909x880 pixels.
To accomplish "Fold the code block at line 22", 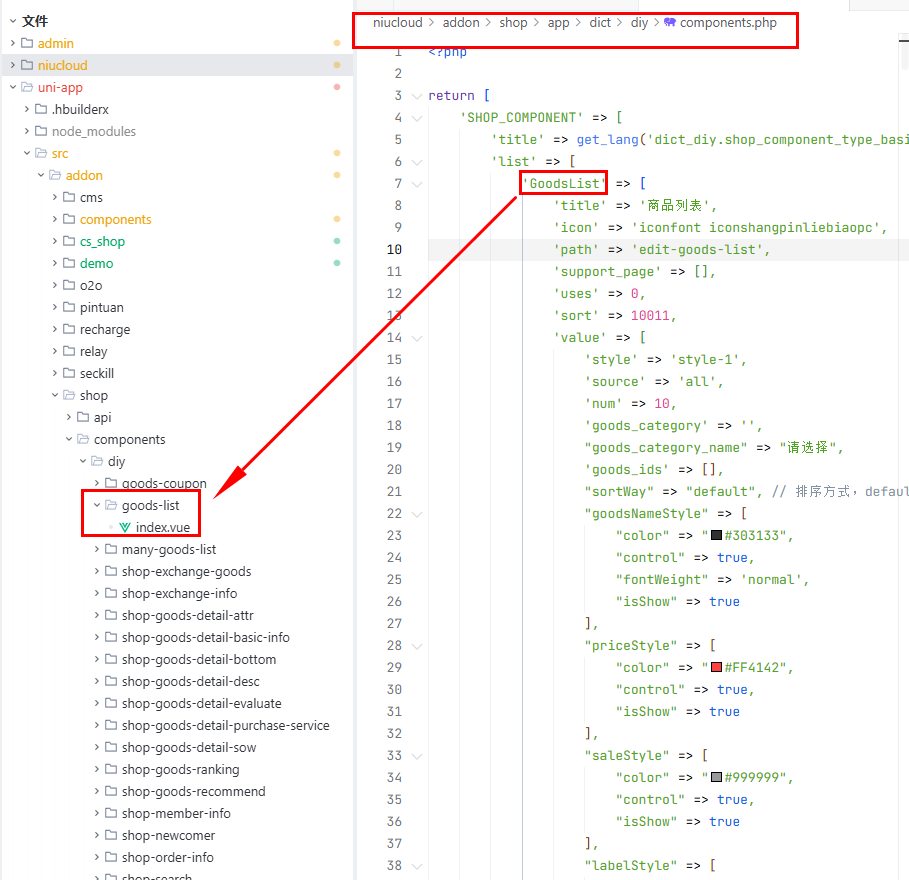I will click(x=416, y=514).
